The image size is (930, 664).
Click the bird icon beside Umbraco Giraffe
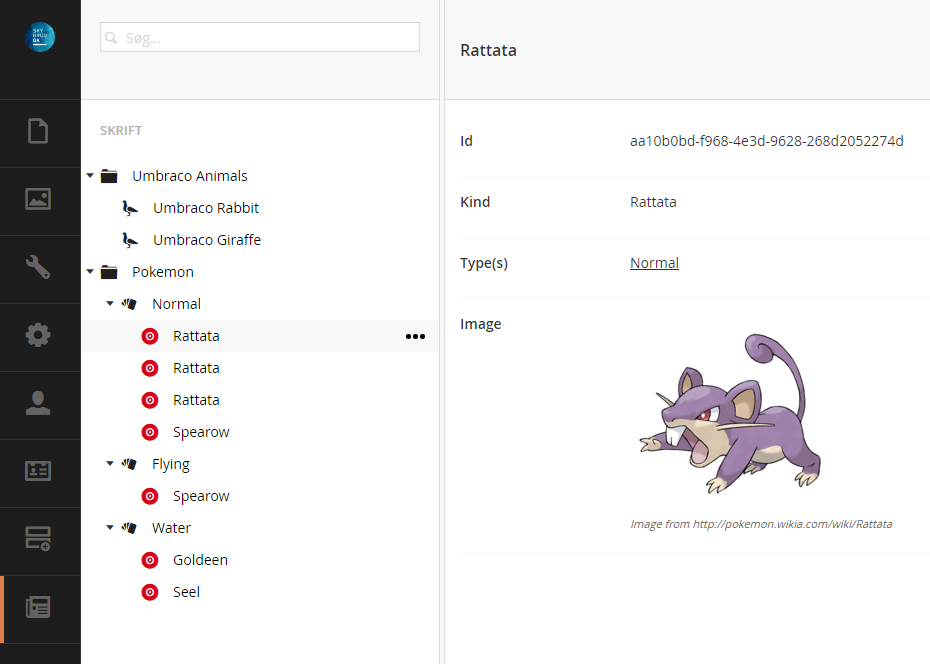coord(130,240)
